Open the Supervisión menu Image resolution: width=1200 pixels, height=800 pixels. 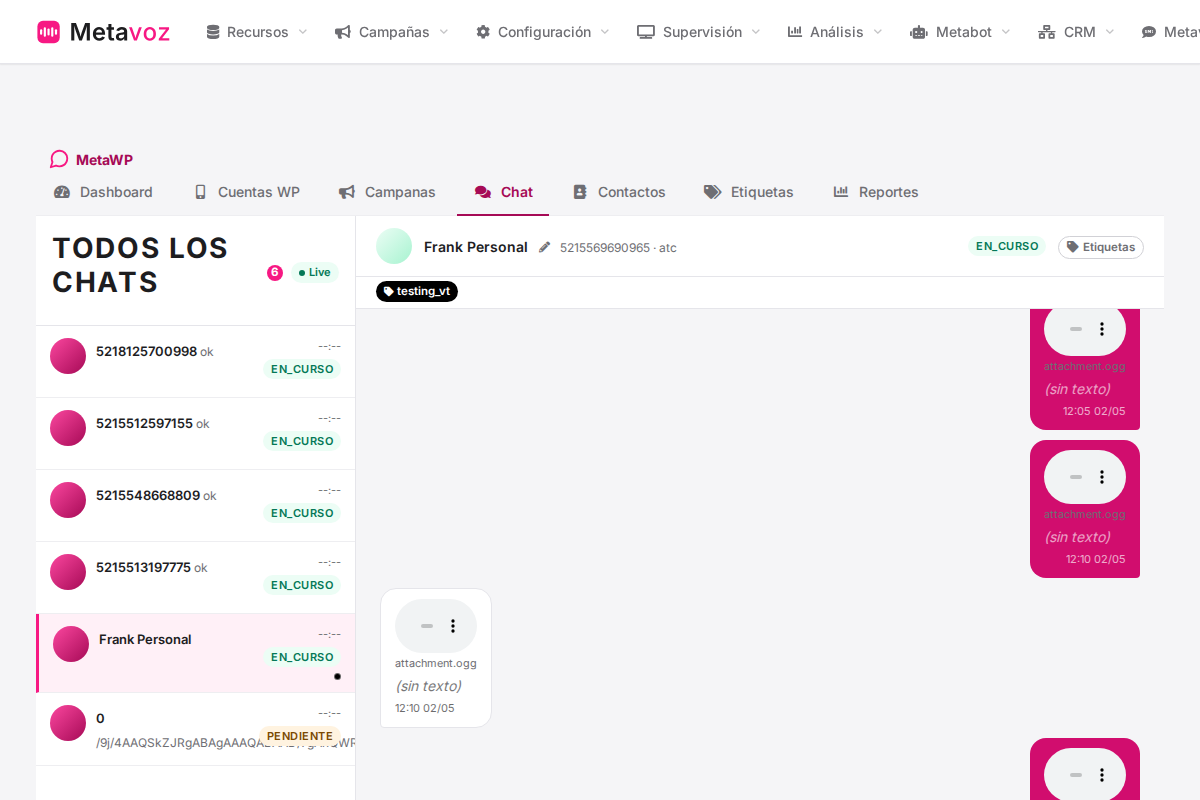(x=699, y=32)
